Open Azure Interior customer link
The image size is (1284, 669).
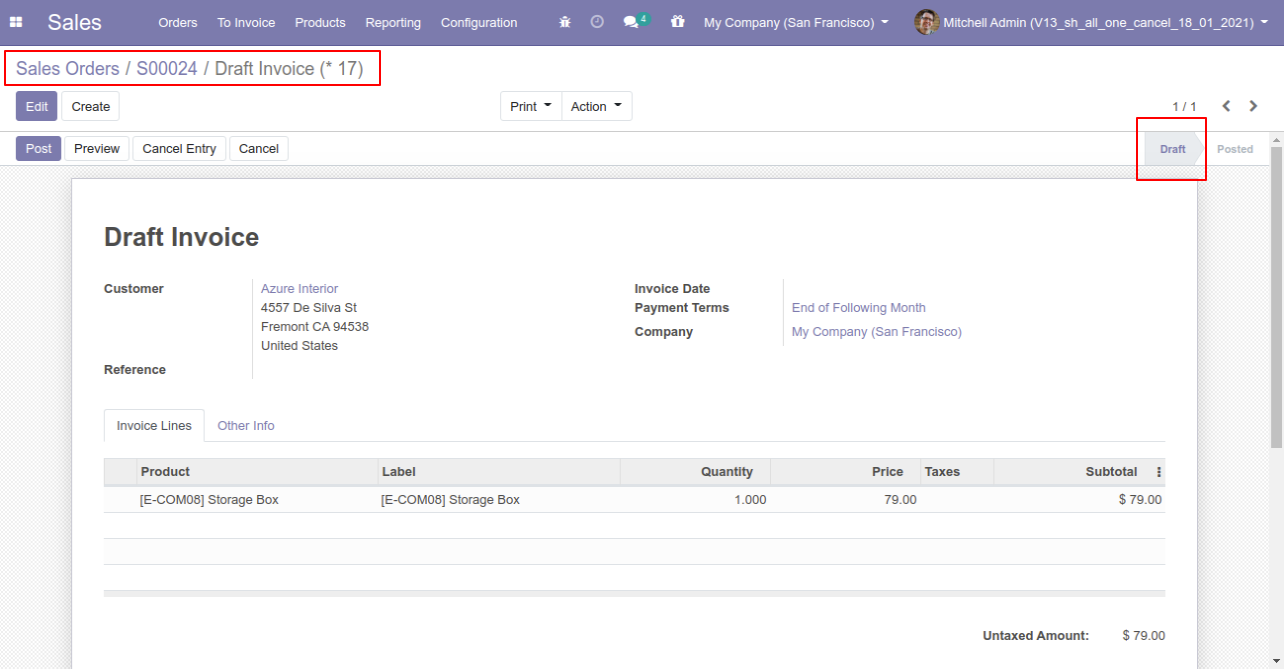(299, 289)
